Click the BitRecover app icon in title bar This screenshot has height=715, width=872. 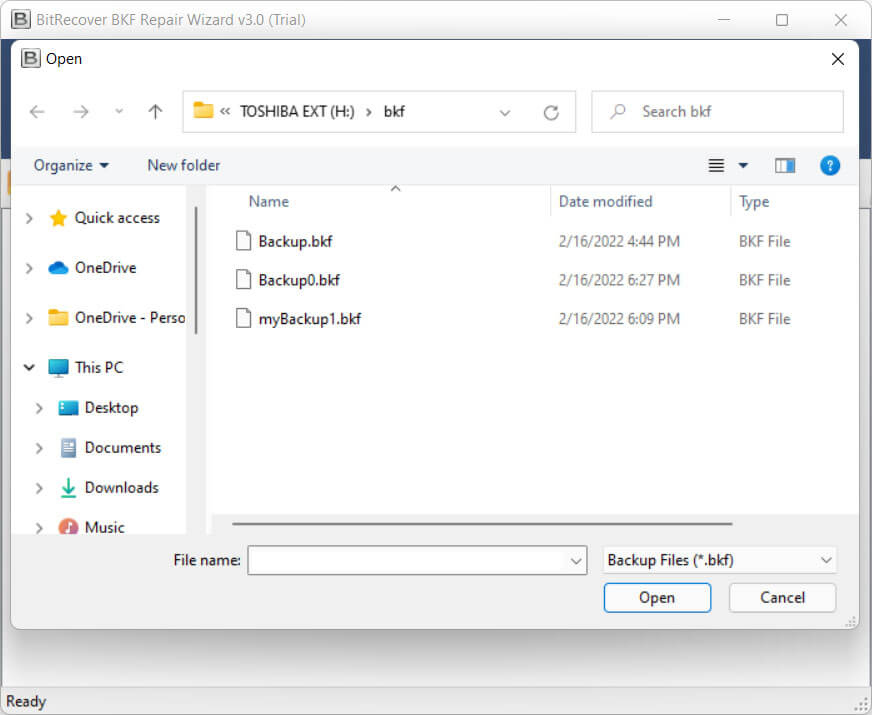pyautogui.click(x=21, y=19)
